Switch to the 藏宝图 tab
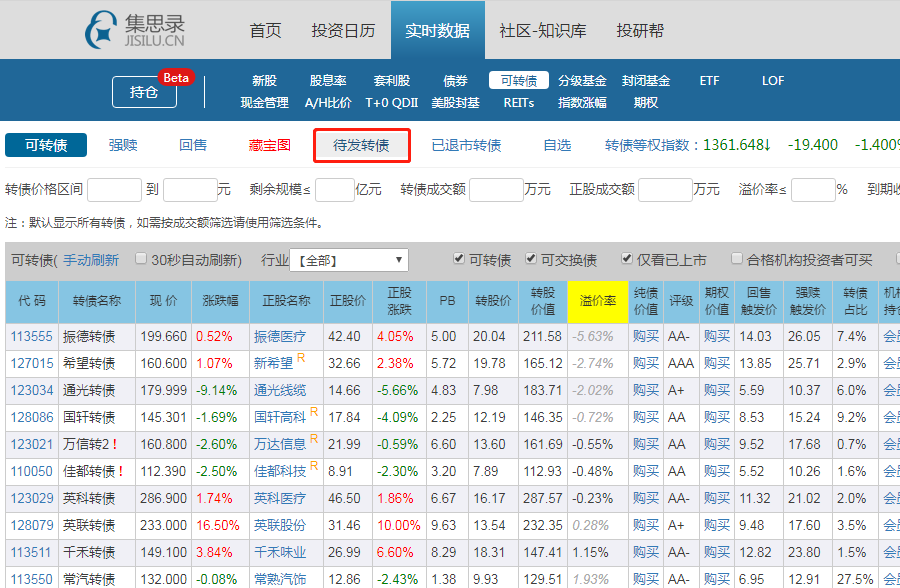This screenshot has height=588, width=900. (270, 145)
